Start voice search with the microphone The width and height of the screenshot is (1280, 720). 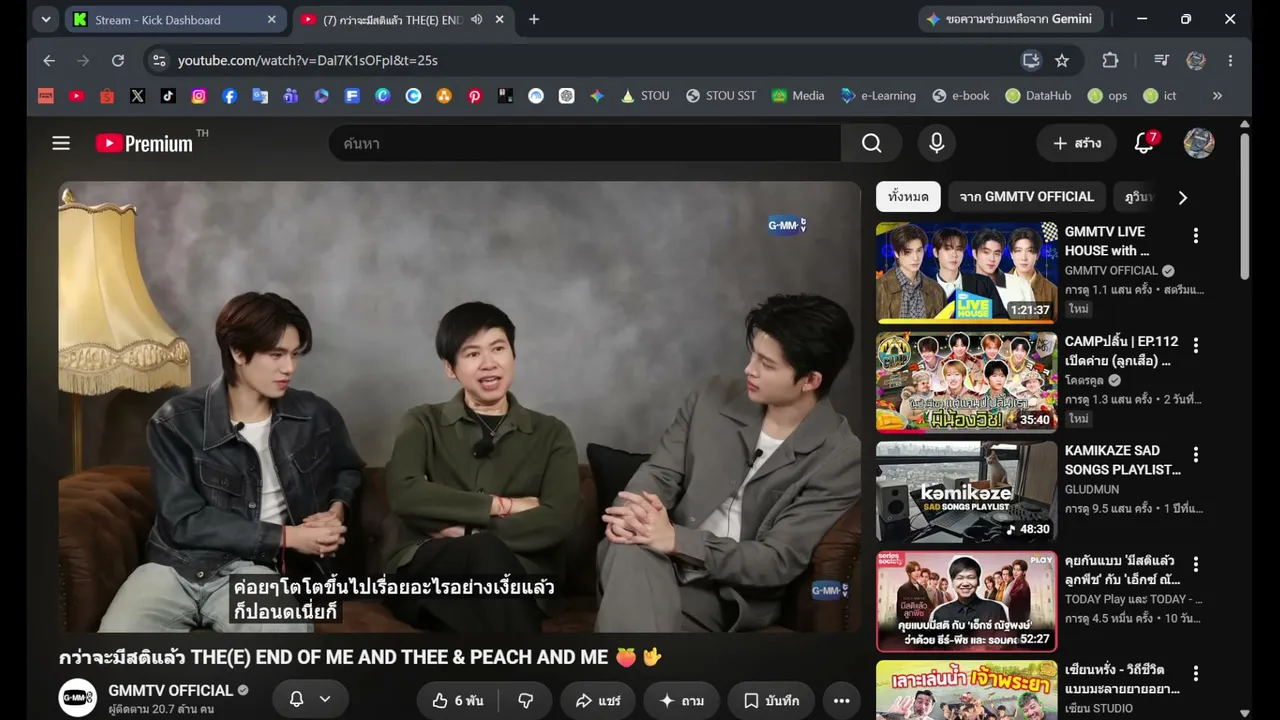pos(936,143)
